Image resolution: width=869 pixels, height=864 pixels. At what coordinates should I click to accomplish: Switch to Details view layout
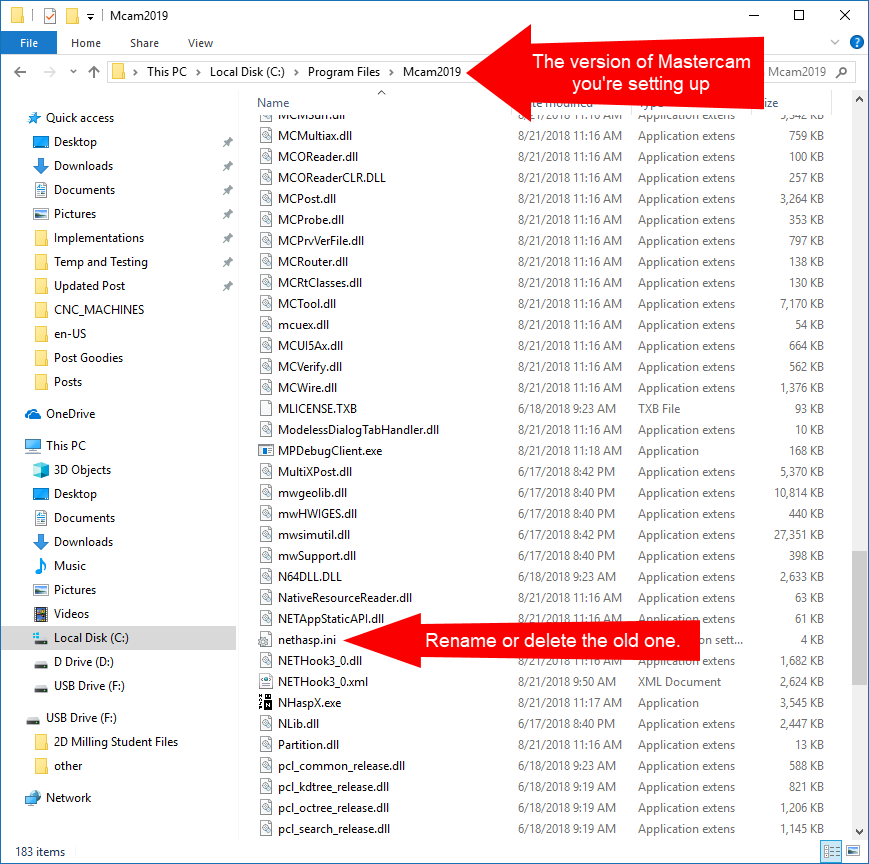point(831,852)
